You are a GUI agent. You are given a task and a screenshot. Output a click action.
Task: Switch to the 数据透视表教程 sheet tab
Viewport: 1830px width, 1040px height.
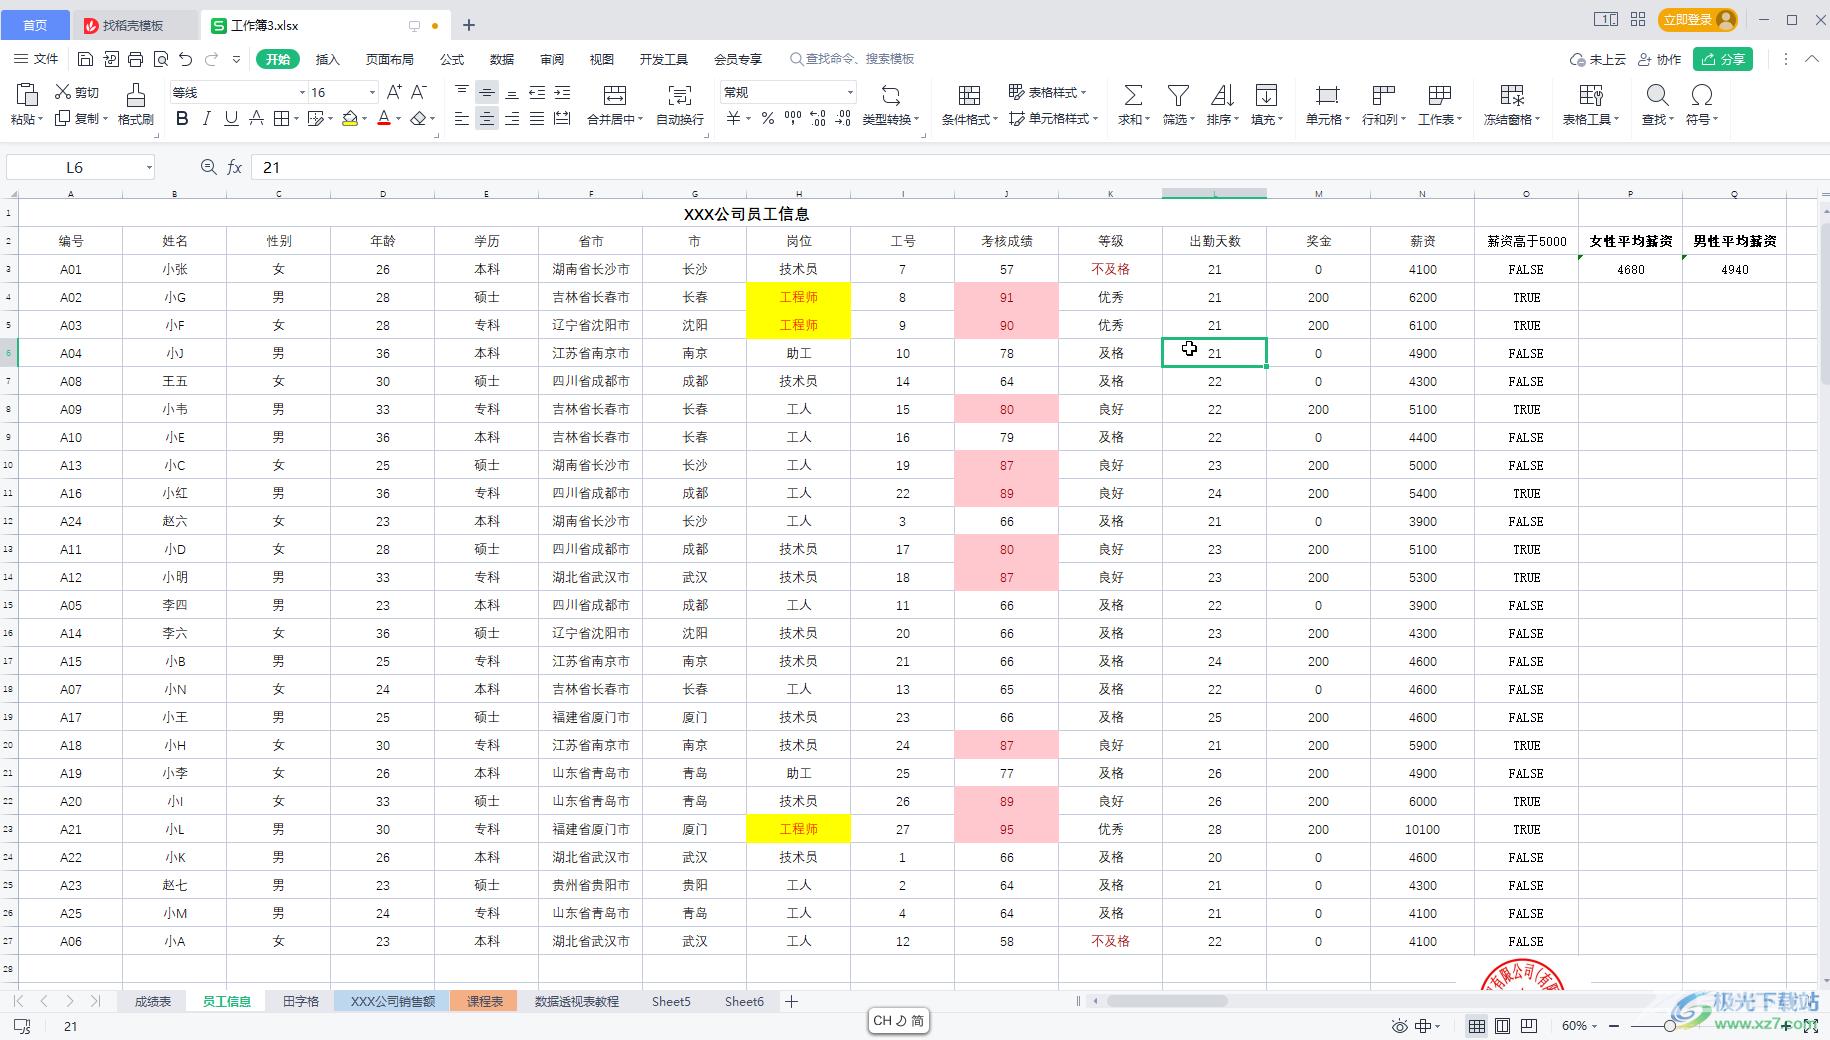tap(577, 1001)
